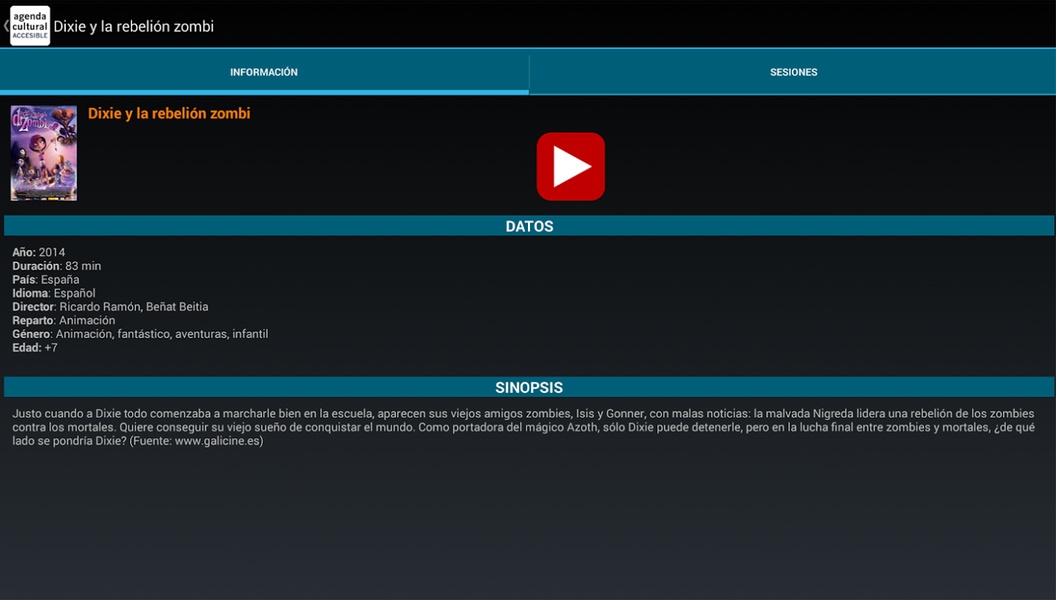
Task: Tap synopsis paragraph starting "Justo cuando a Dixie"
Action: (x=523, y=427)
